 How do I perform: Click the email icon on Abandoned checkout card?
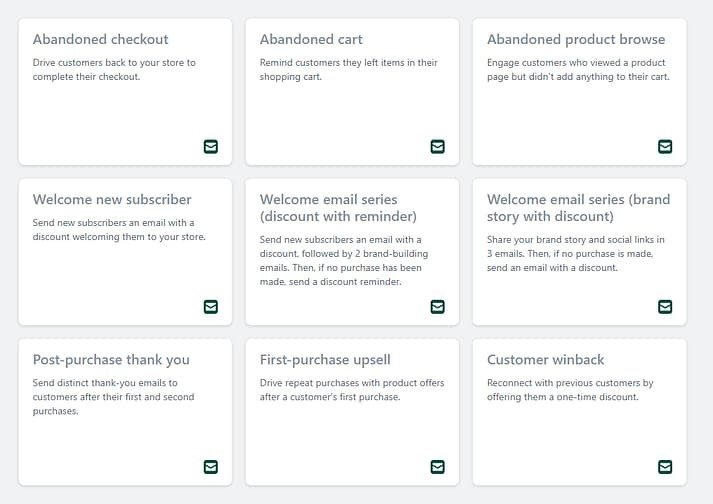click(210, 147)
